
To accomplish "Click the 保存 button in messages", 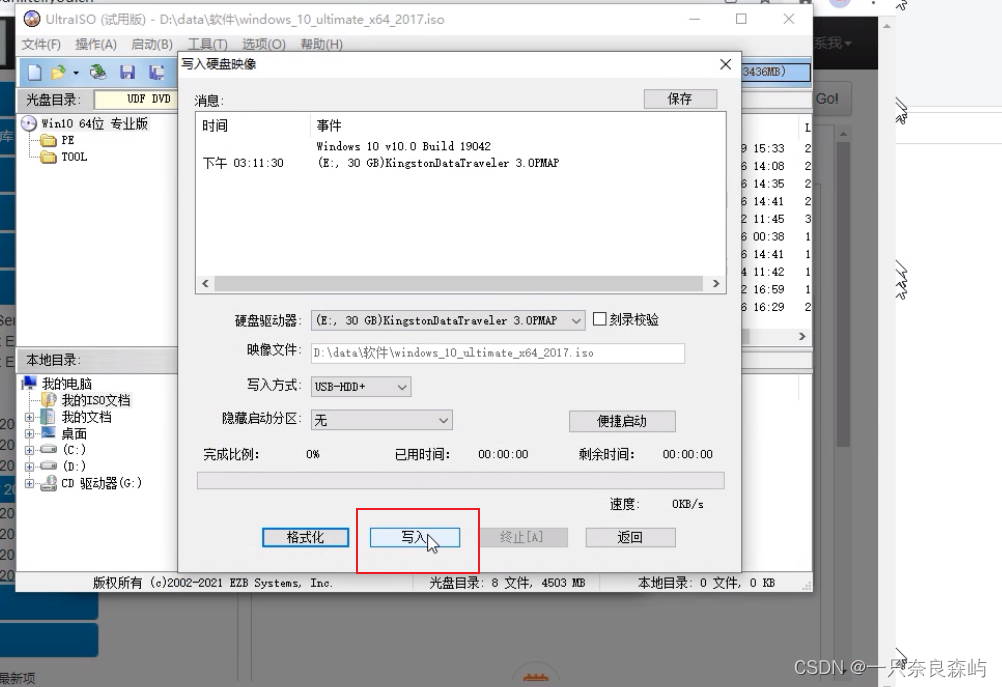I will [x=680, y=98].
